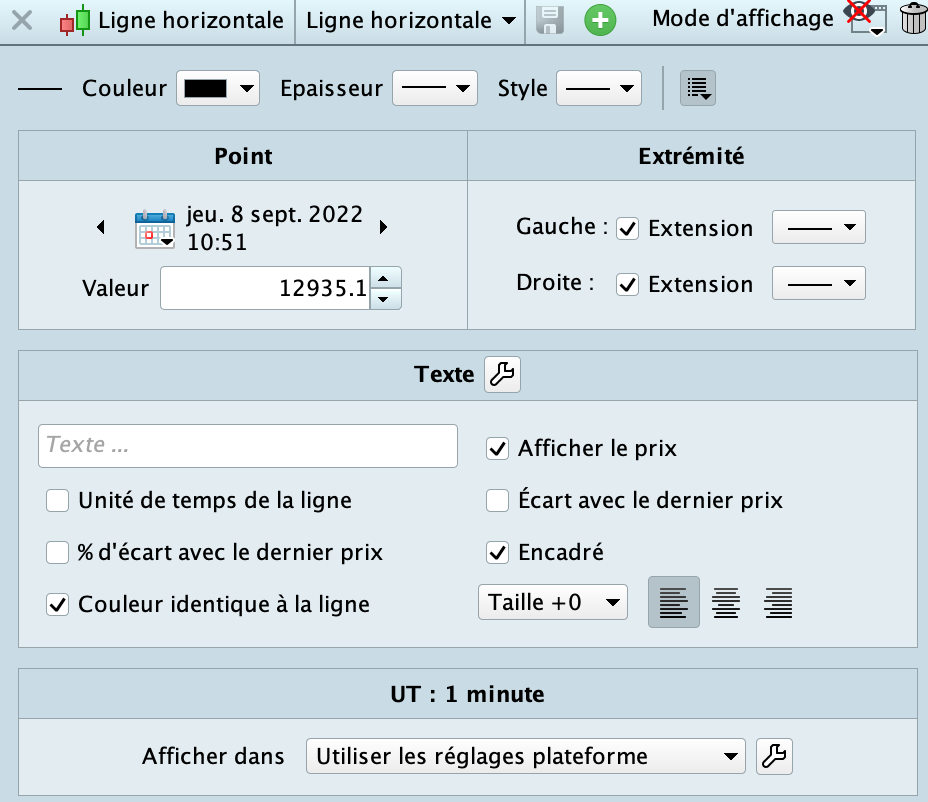The height and width of the screenshot is (802, 928).
Task: Select the center text alignment icon
Action: point(725,603)
